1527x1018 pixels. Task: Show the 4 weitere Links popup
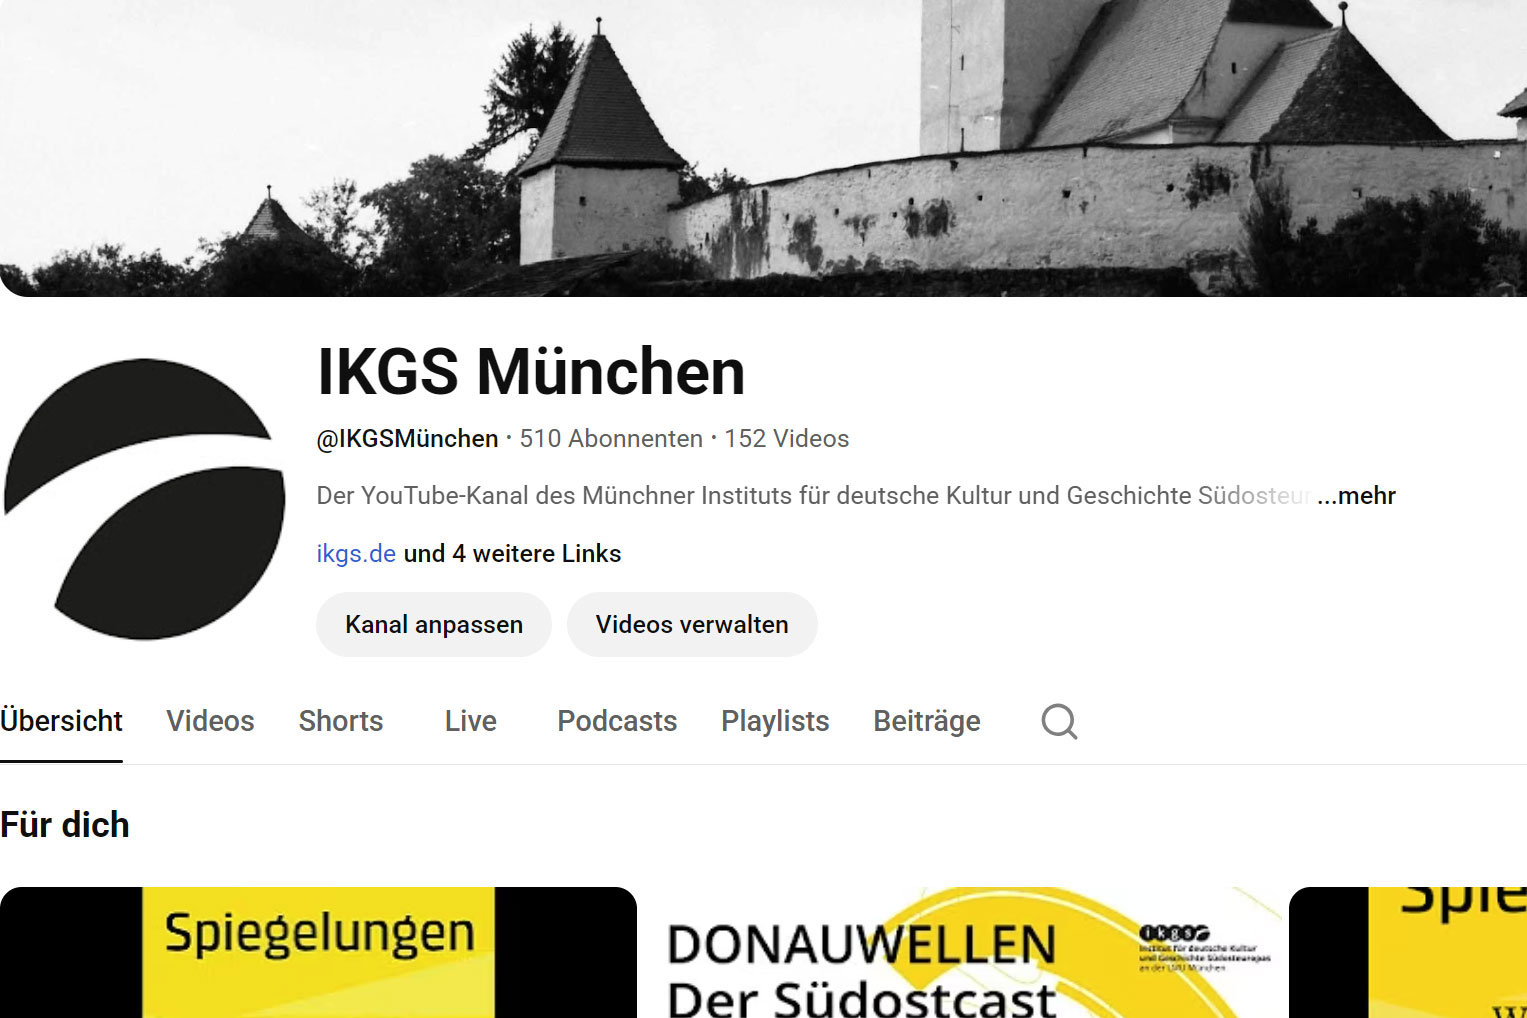pos(512,553)
